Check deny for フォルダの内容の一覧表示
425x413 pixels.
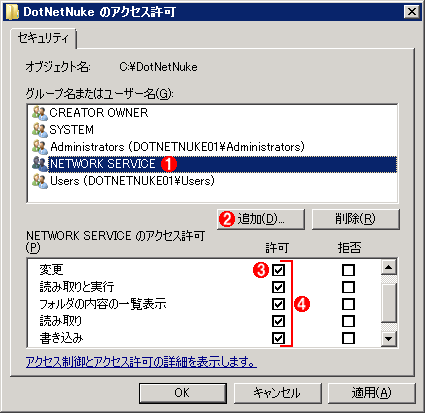tap(348, 304)
